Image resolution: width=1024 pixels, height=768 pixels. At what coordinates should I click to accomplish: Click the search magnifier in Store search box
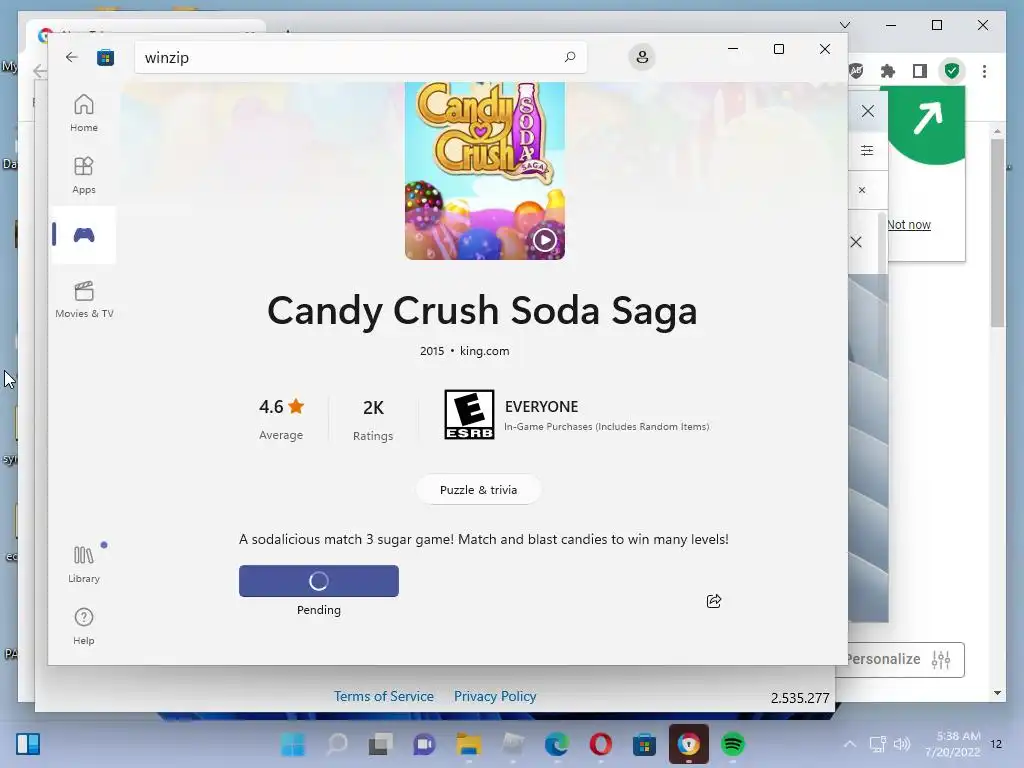pyautogui.click(x=570, y=57)
